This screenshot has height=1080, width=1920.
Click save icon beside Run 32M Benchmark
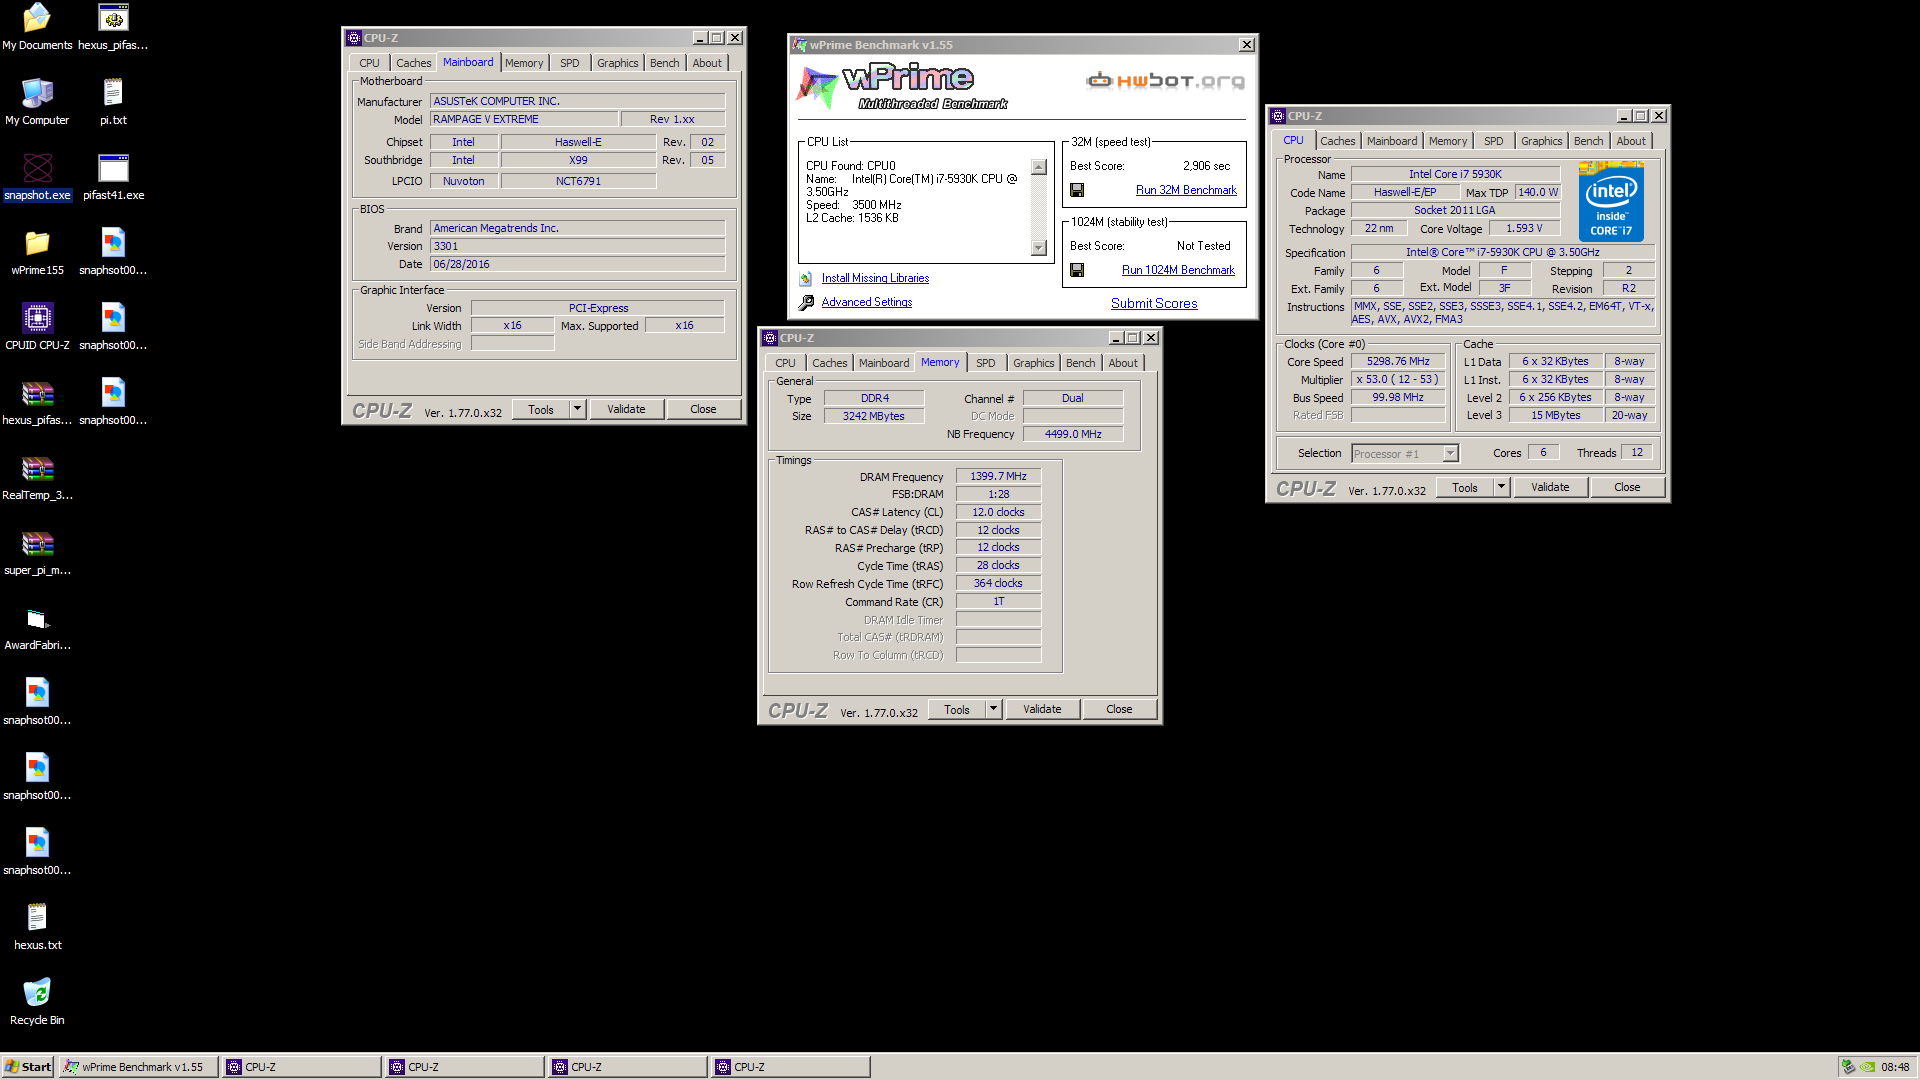pyautogui.click(x=1077, y=190)
